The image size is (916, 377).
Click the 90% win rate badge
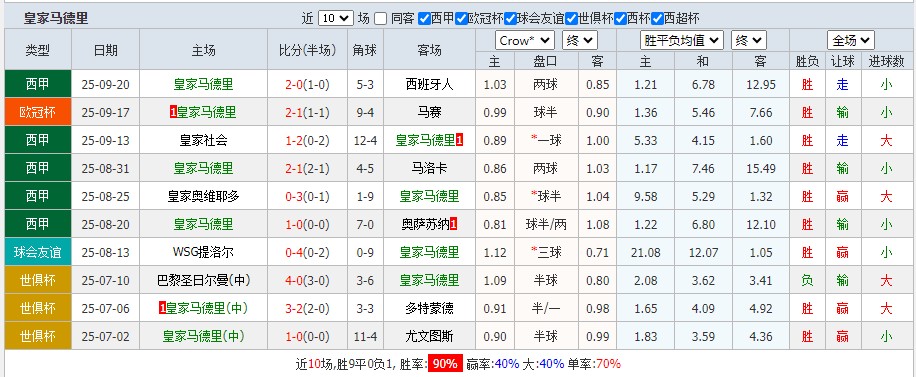445,364
